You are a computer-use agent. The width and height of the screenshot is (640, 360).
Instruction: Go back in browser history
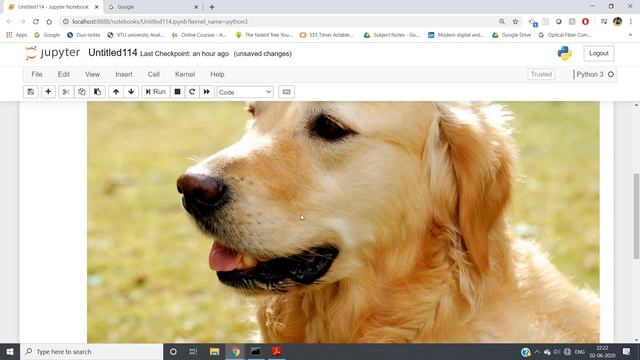tap(9, 22)
